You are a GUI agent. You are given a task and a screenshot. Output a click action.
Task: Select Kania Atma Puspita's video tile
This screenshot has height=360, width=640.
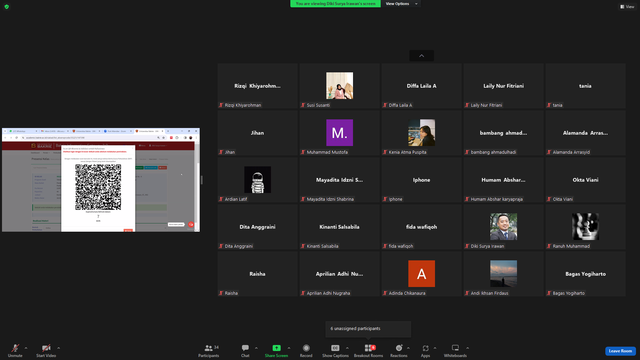point(422,133)
